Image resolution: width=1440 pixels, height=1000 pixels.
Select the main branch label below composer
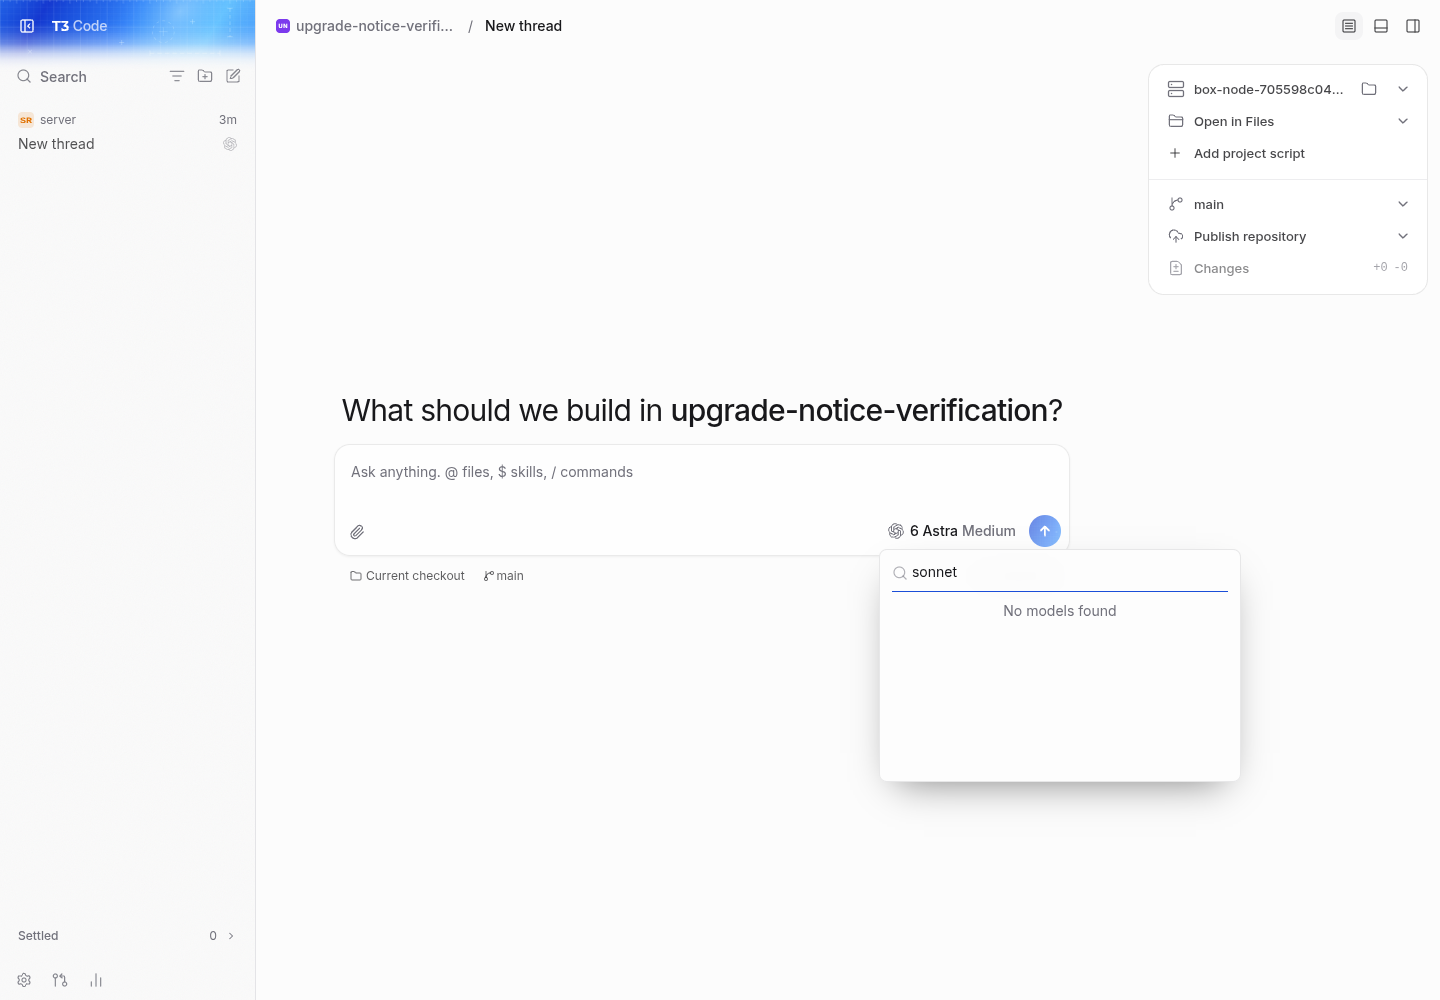click(x=504, y=576)
